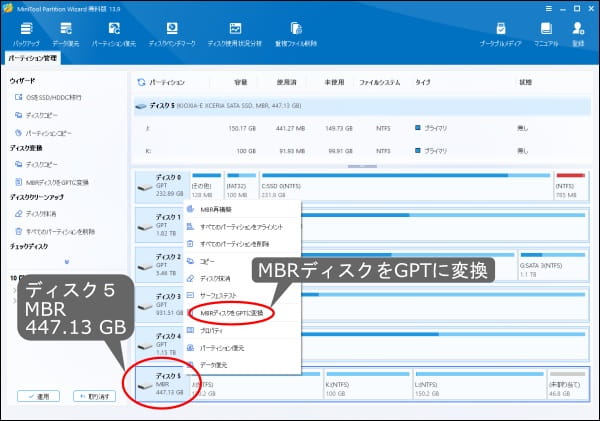600x421 pixels.
Task: Click the 使用済 column header
Action: click(x=287, y=82)
